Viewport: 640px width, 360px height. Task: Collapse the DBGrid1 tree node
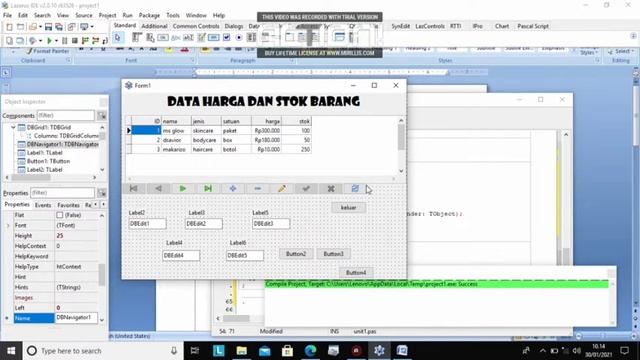click(x=13, y=127)
